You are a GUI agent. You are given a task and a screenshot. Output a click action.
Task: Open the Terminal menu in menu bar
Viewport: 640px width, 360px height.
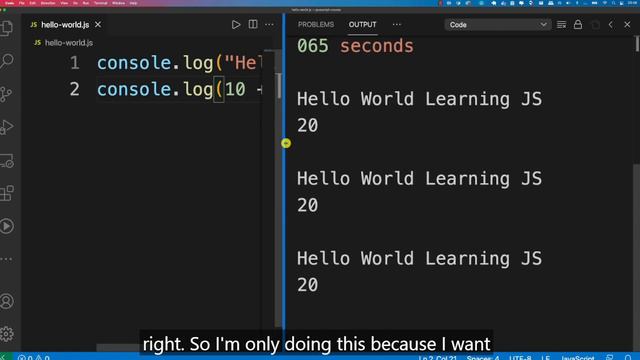[100, 3]
